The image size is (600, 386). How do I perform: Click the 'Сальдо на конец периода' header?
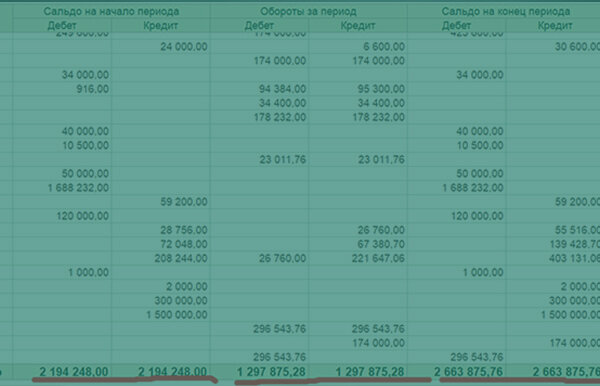point(506,11)
